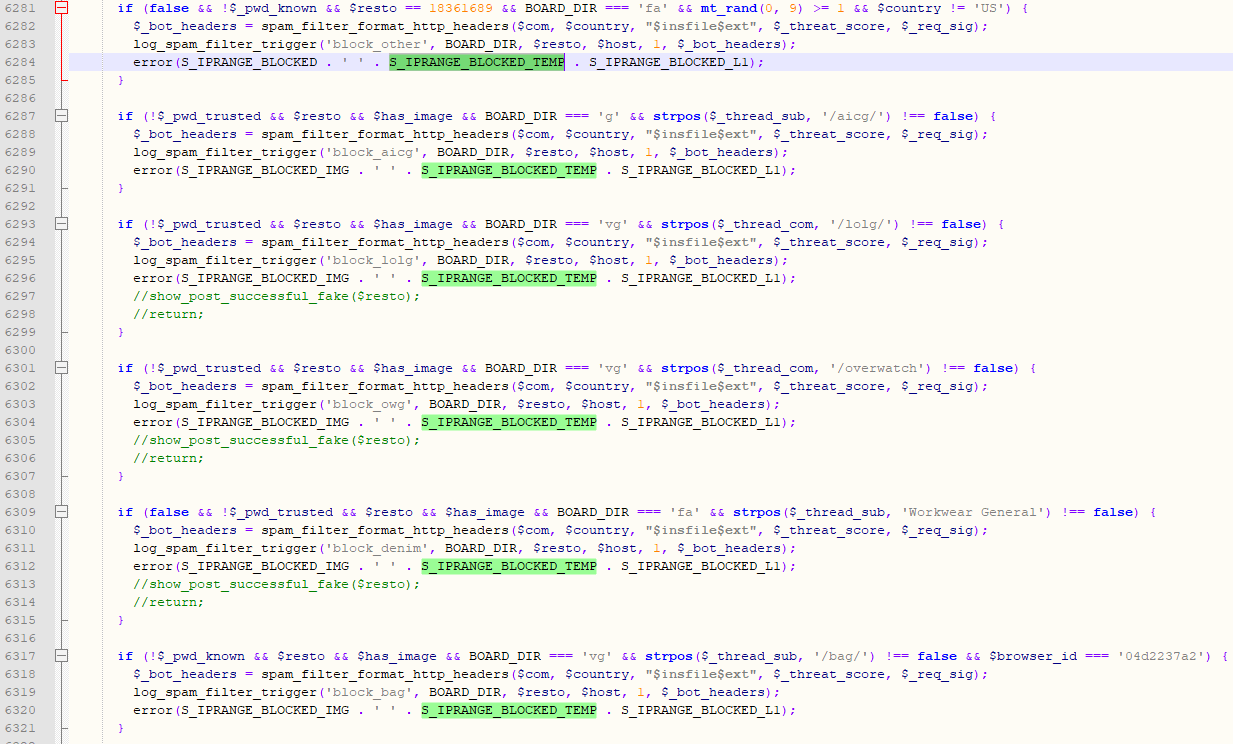Select line number 6284 in the margin
Viewport: 1233px width, 744px height.
pos(20,62)
